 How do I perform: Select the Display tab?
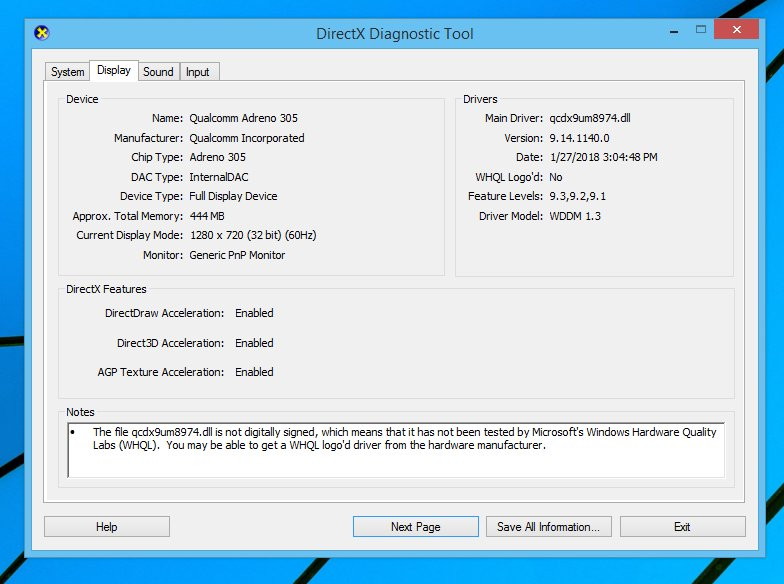[114, 70]
